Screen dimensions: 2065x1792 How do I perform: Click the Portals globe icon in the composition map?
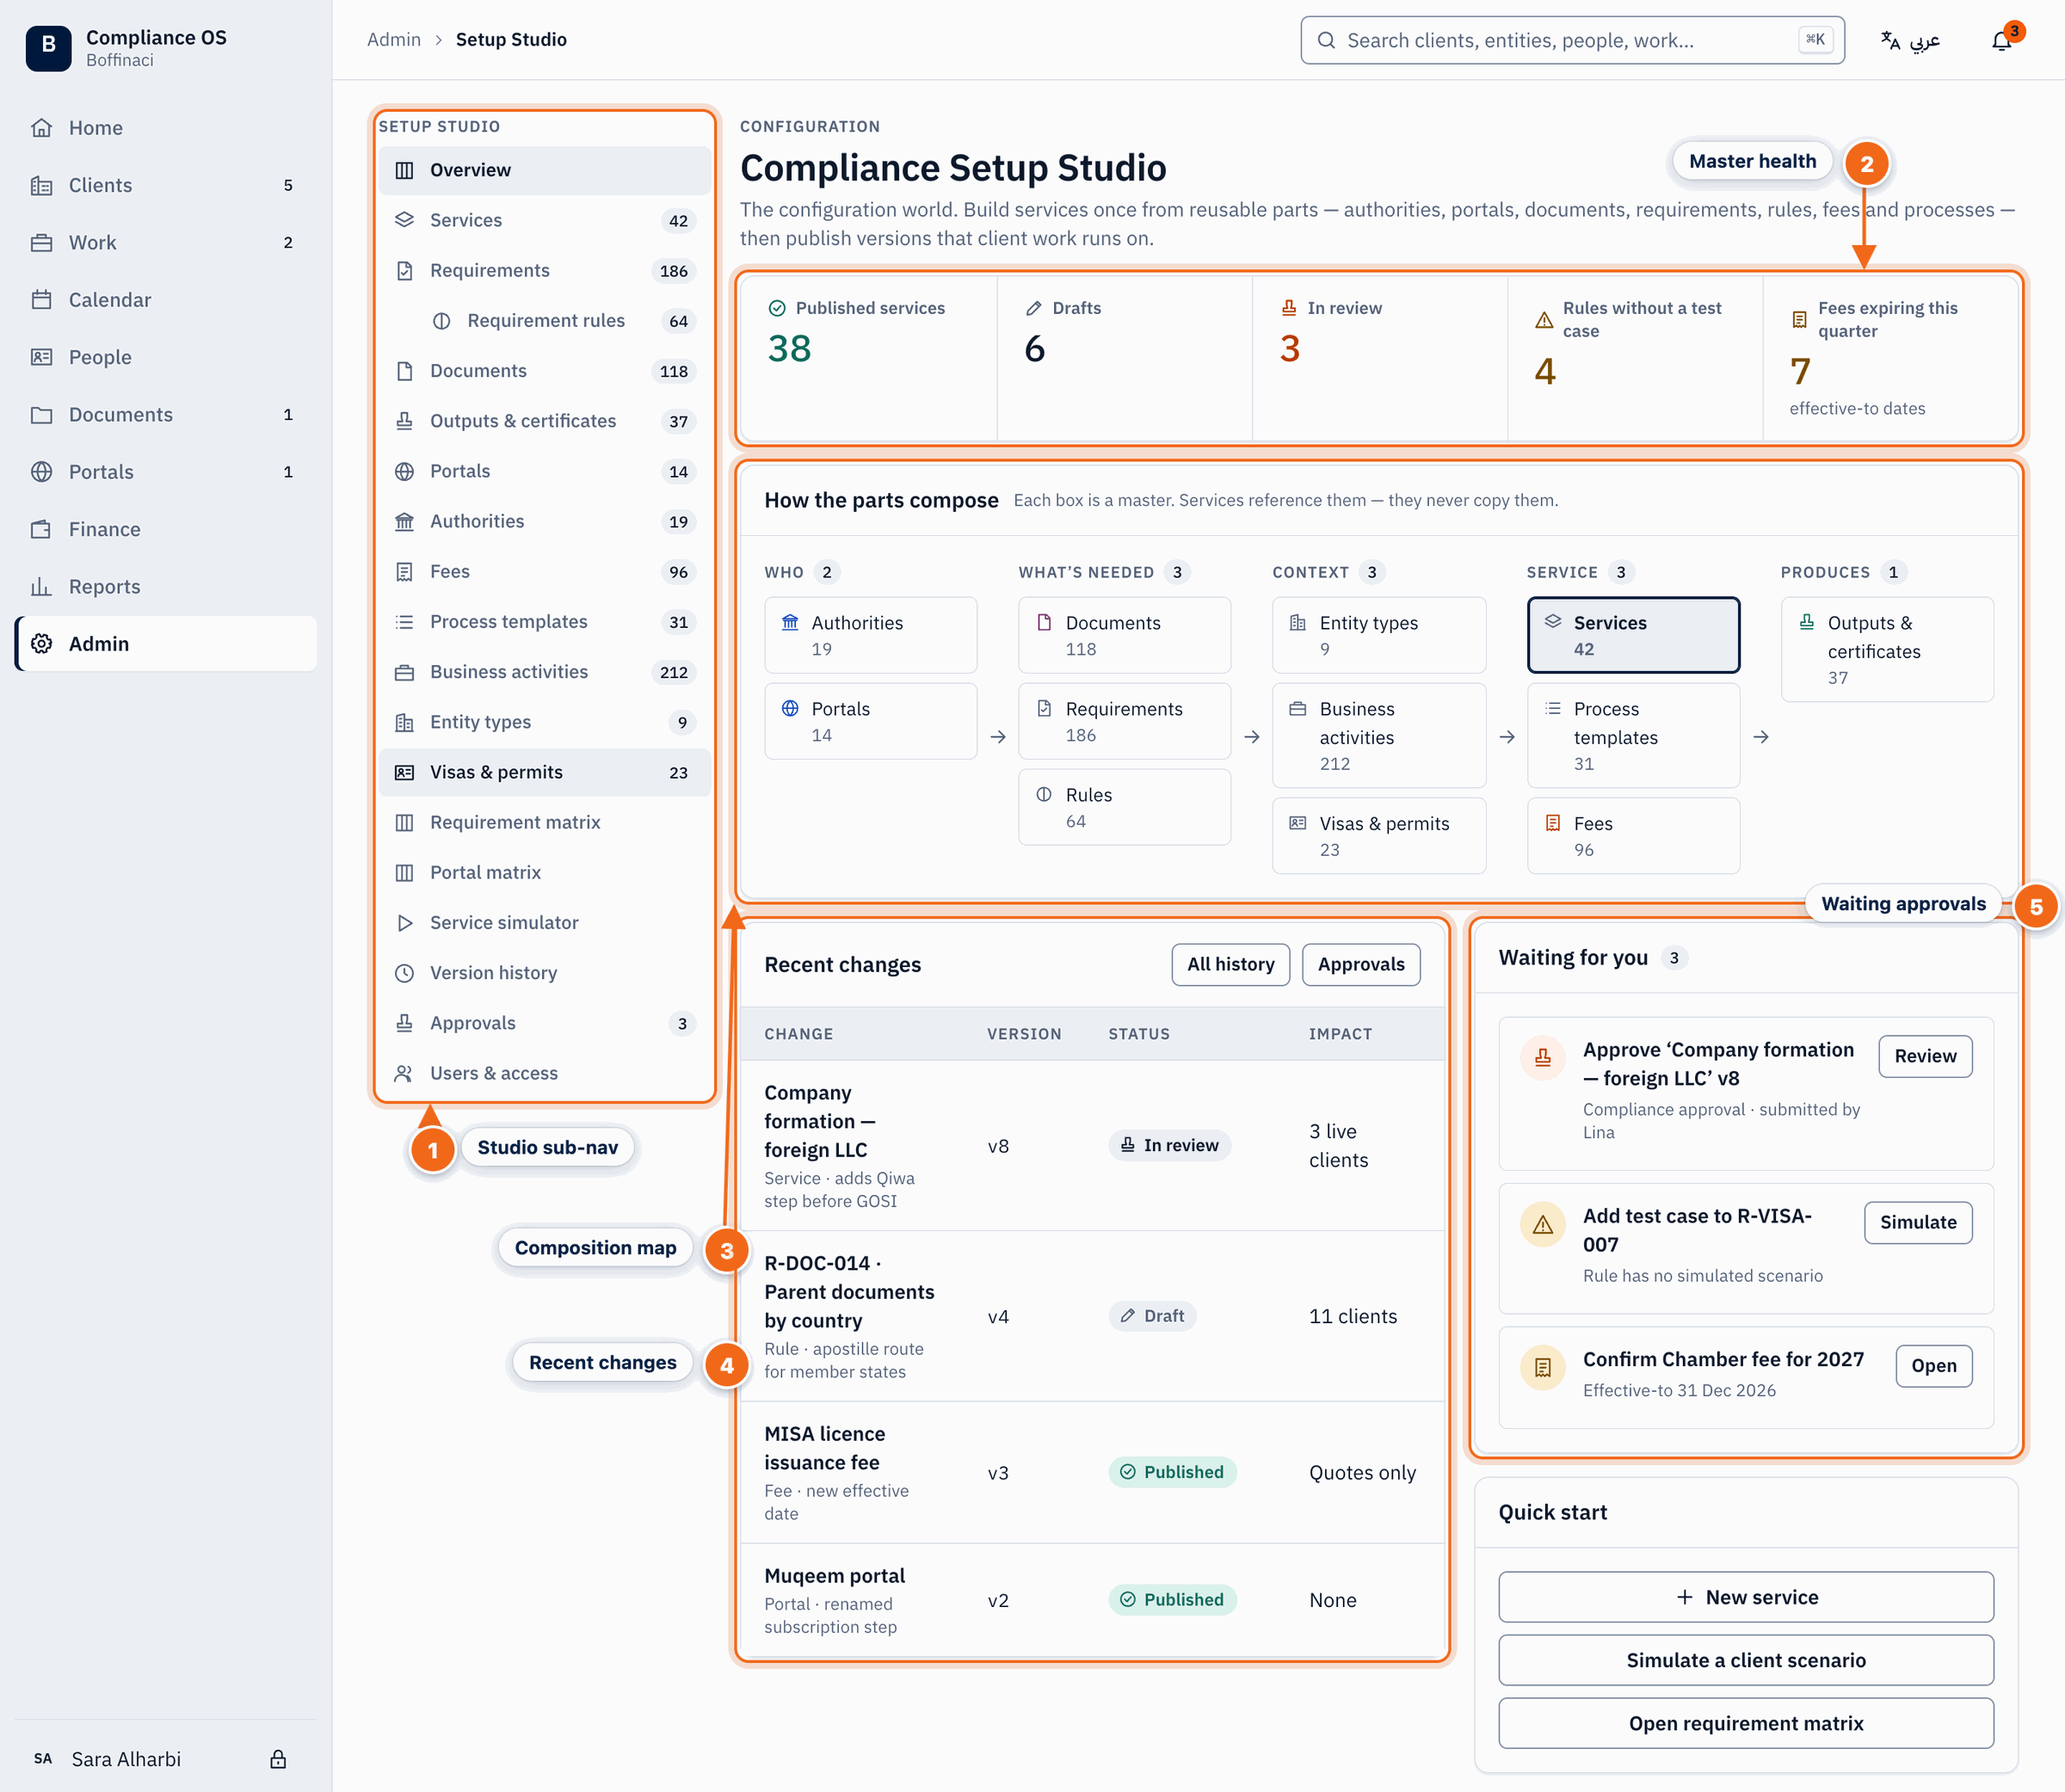pos(790,708)
